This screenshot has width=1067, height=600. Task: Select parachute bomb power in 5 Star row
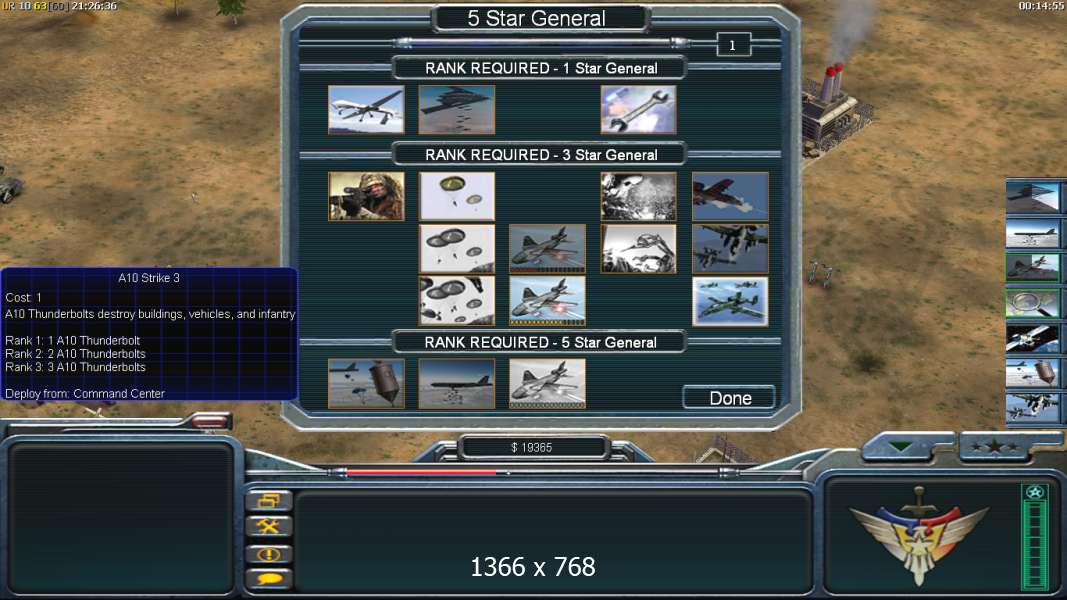click(x=366, y=384)
